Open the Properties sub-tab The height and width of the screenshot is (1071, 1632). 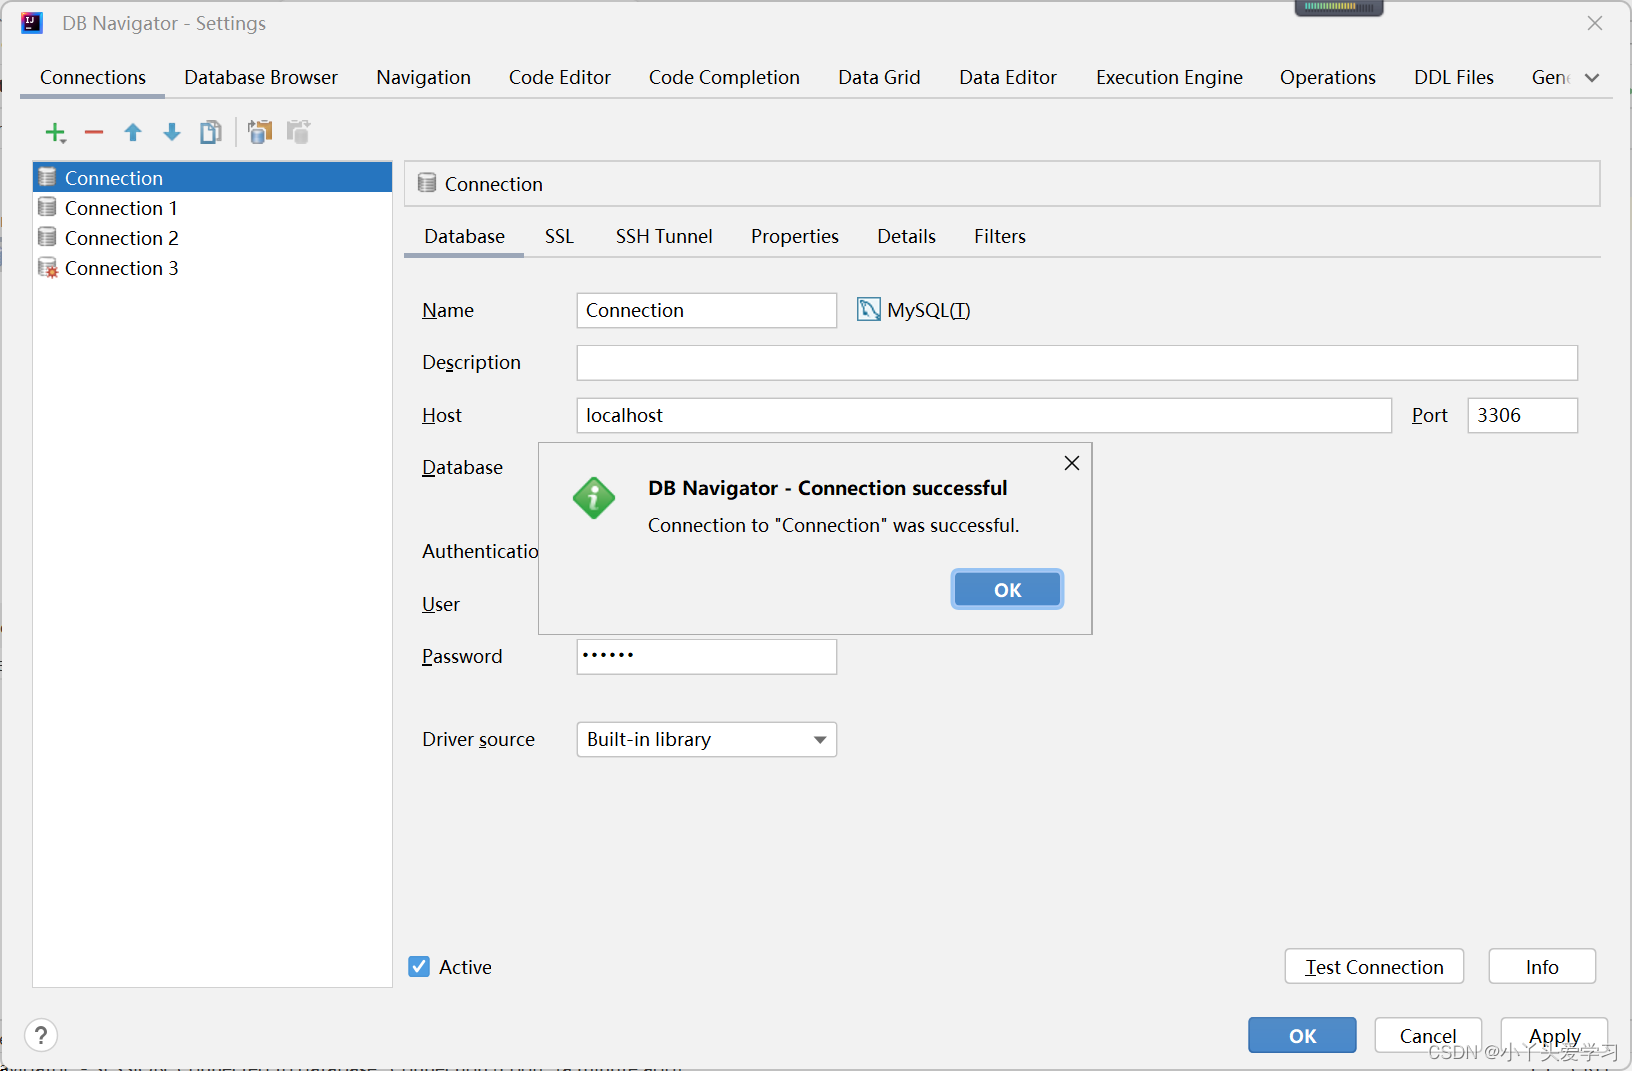(795, 237)
